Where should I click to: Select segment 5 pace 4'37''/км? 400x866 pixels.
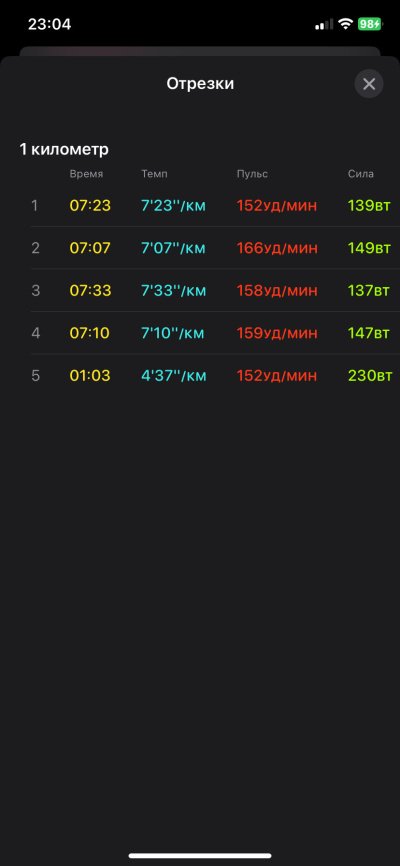(174, 376)
